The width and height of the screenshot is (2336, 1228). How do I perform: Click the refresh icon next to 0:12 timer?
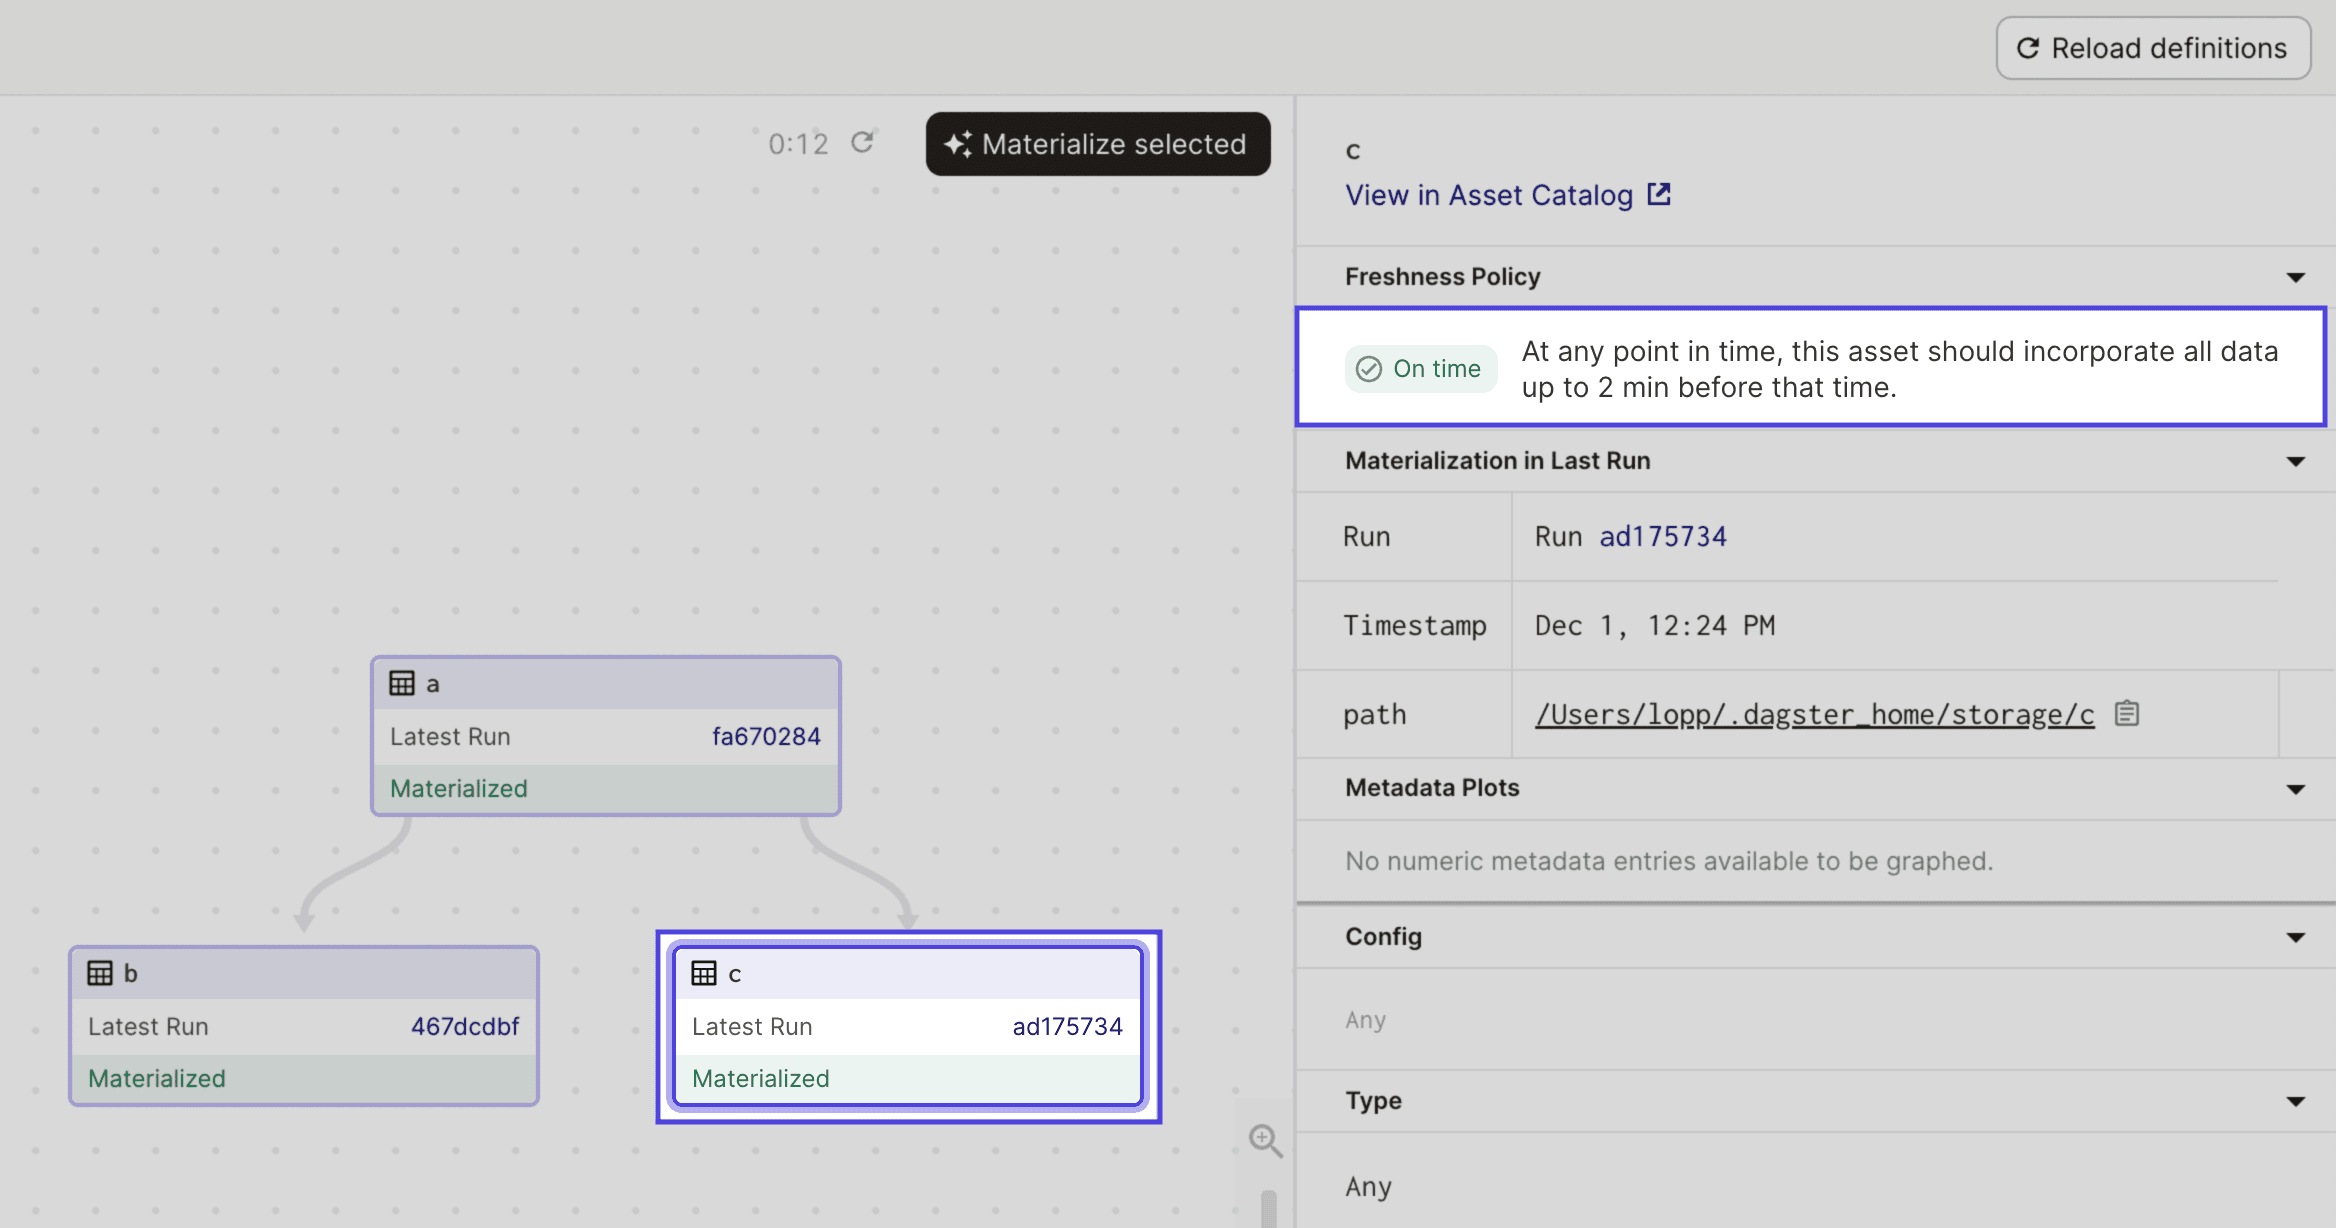(862, 143)
